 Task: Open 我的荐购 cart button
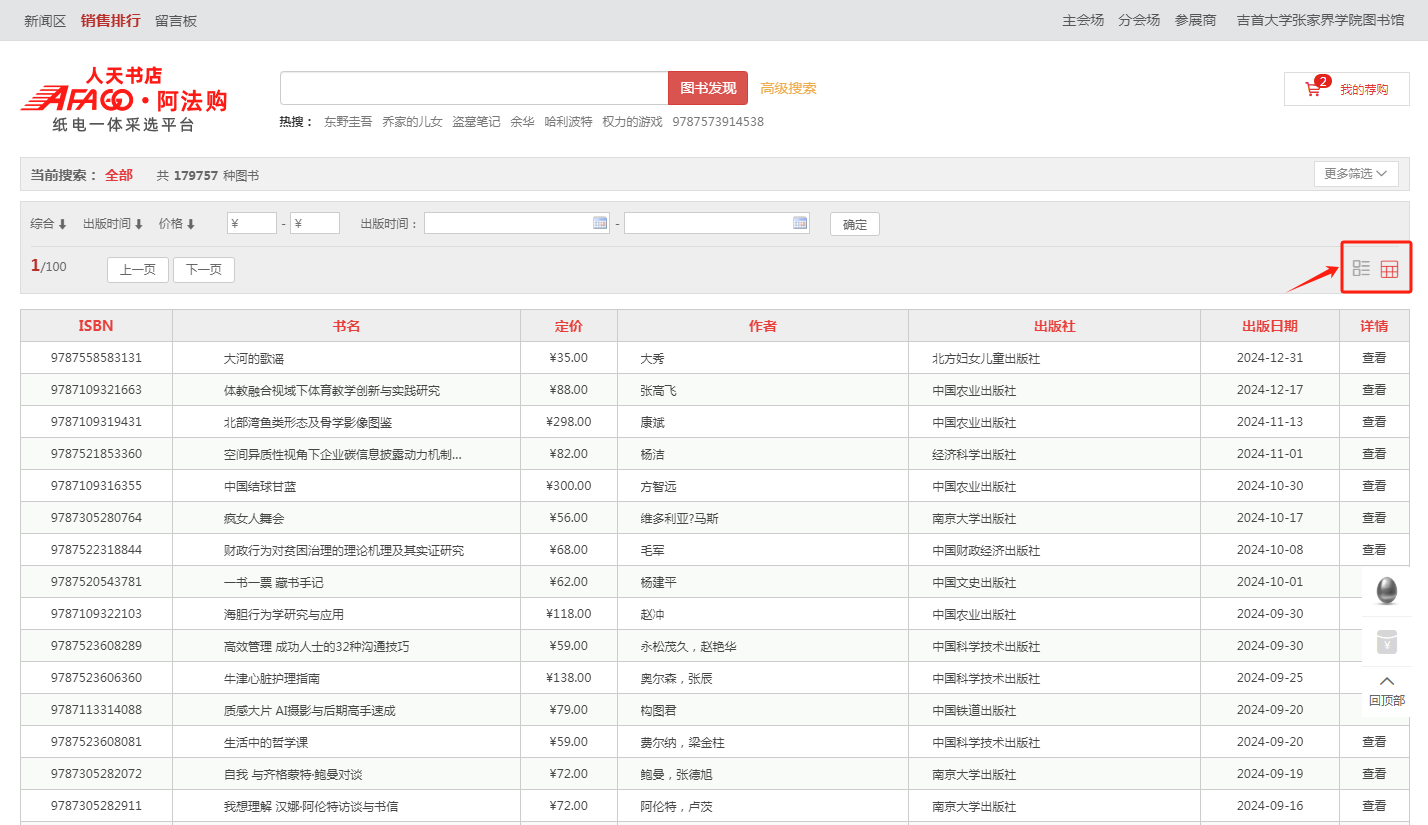[x=1347, y=89]
